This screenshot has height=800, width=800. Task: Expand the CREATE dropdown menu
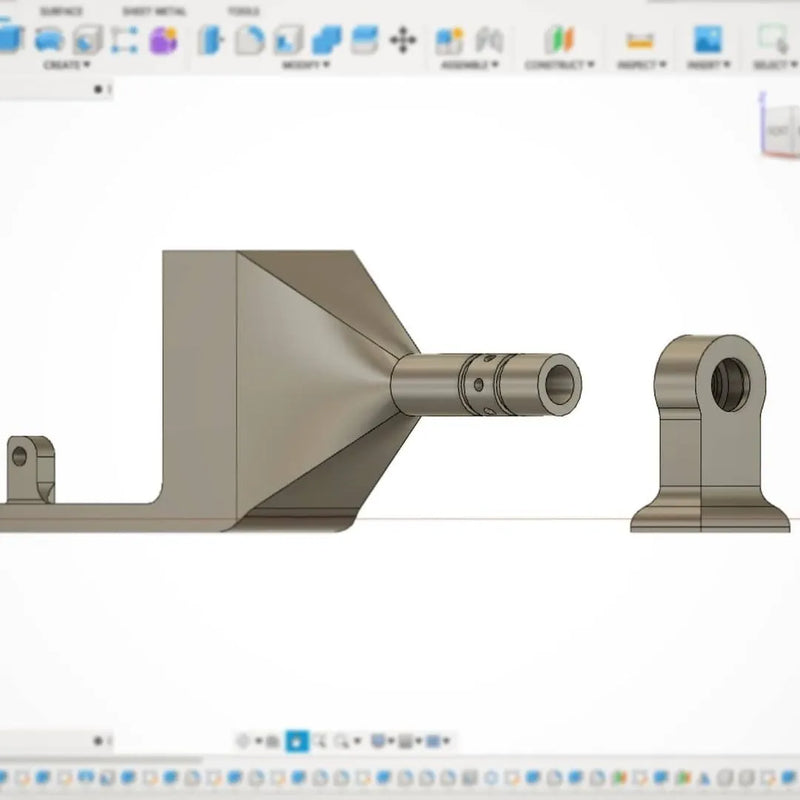click(x=67, y=65)
